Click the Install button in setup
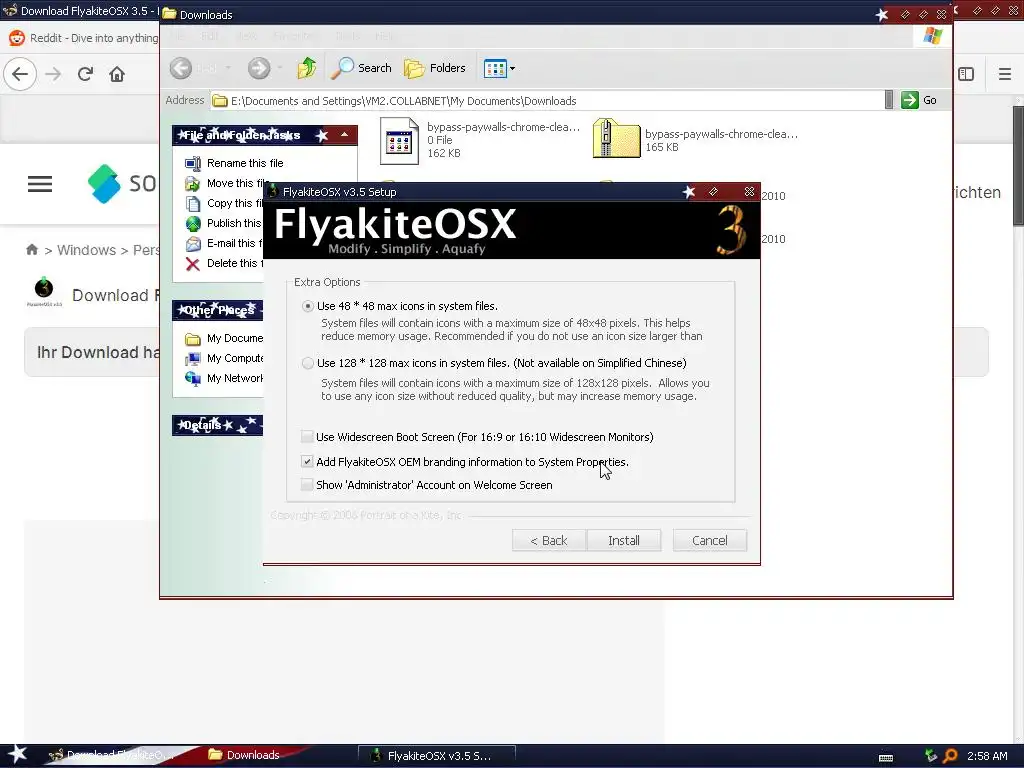The height and width of the screenshot is (768, 1024). [624, 541]
